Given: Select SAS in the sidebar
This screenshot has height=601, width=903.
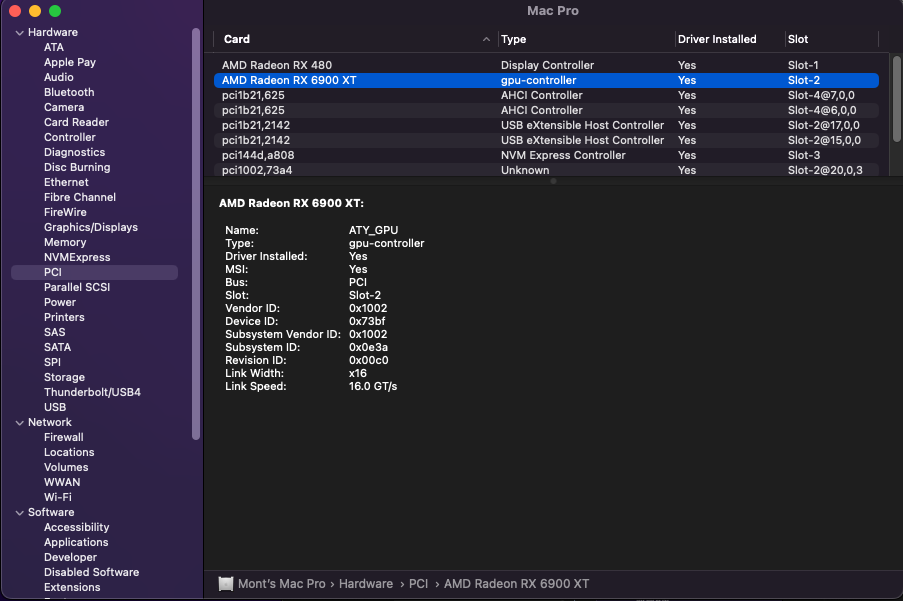Looking at the screenshot, I should pyautogui.click(x=55, y=332).
